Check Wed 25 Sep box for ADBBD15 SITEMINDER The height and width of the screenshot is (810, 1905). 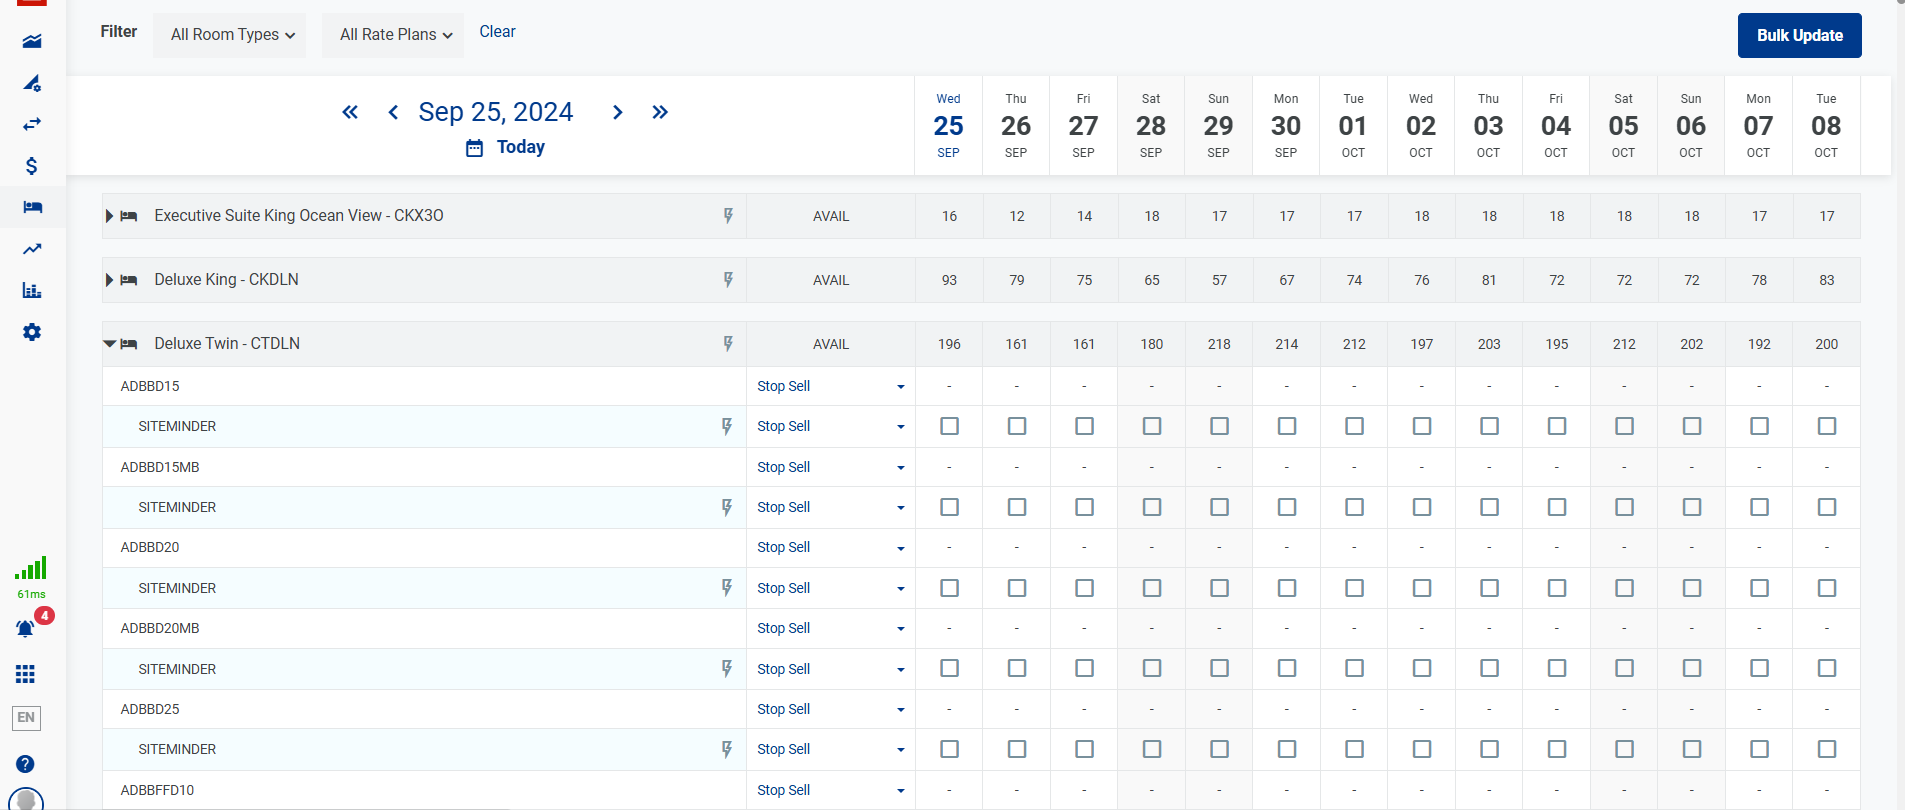click(x=949, y=426)
